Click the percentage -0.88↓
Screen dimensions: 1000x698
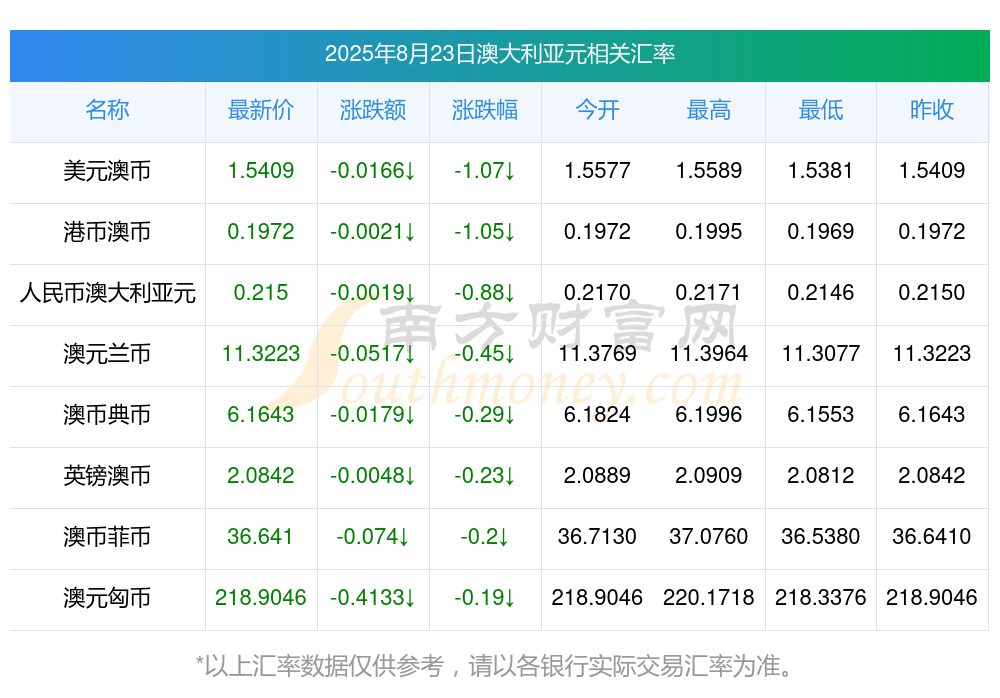click(485, 293)
